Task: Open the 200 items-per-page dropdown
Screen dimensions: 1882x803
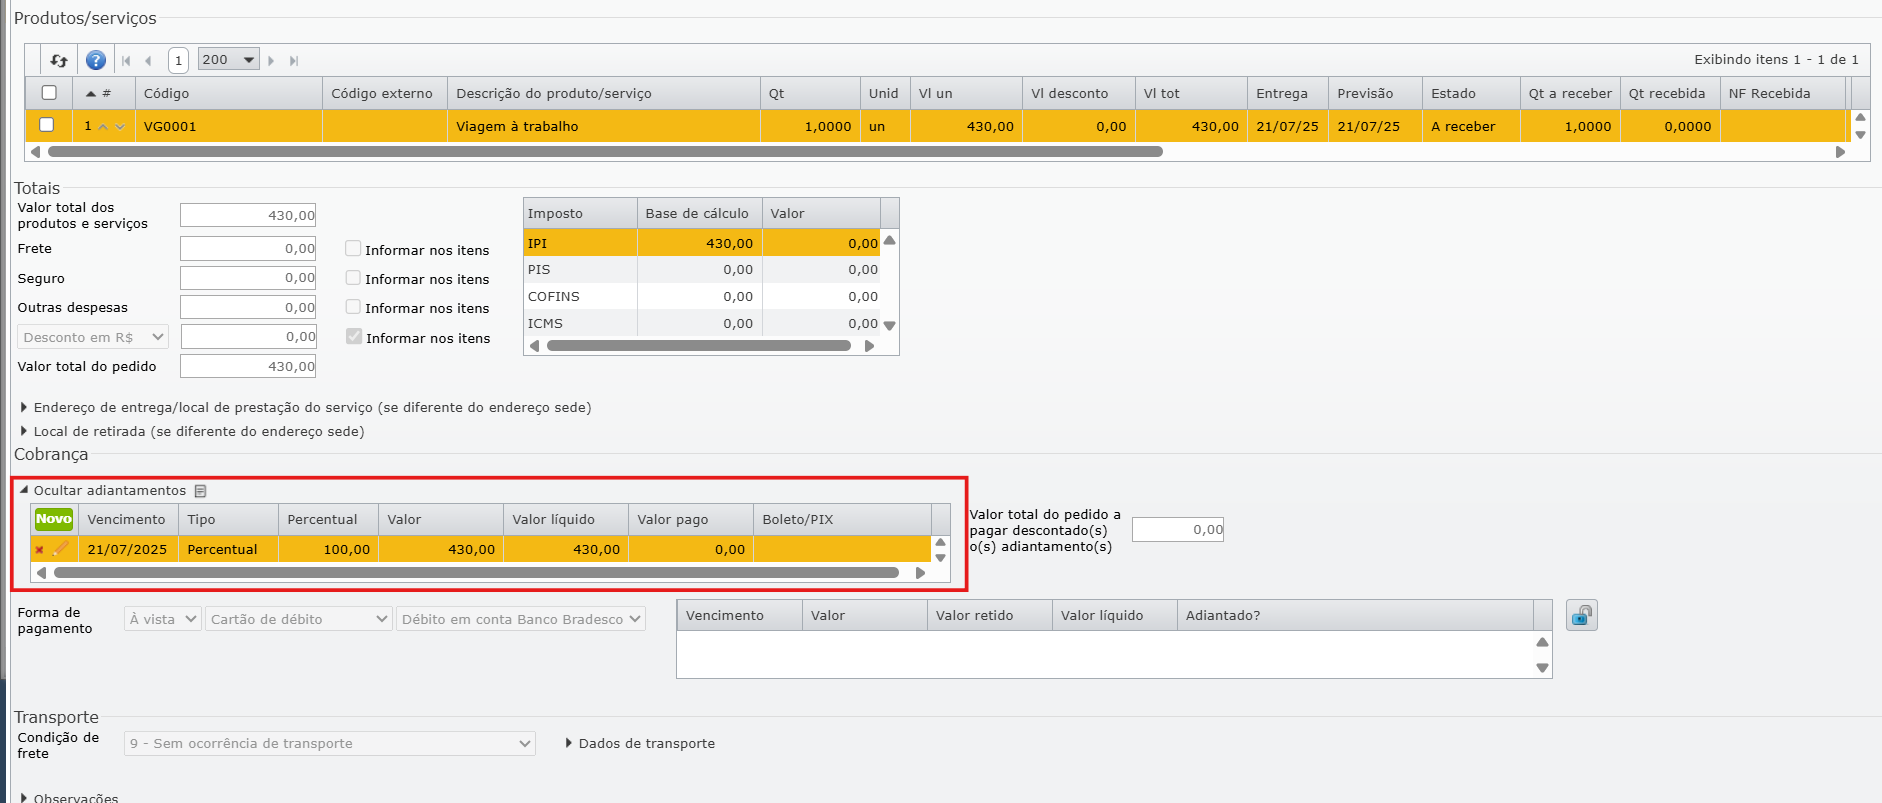Action: (229, 60)
